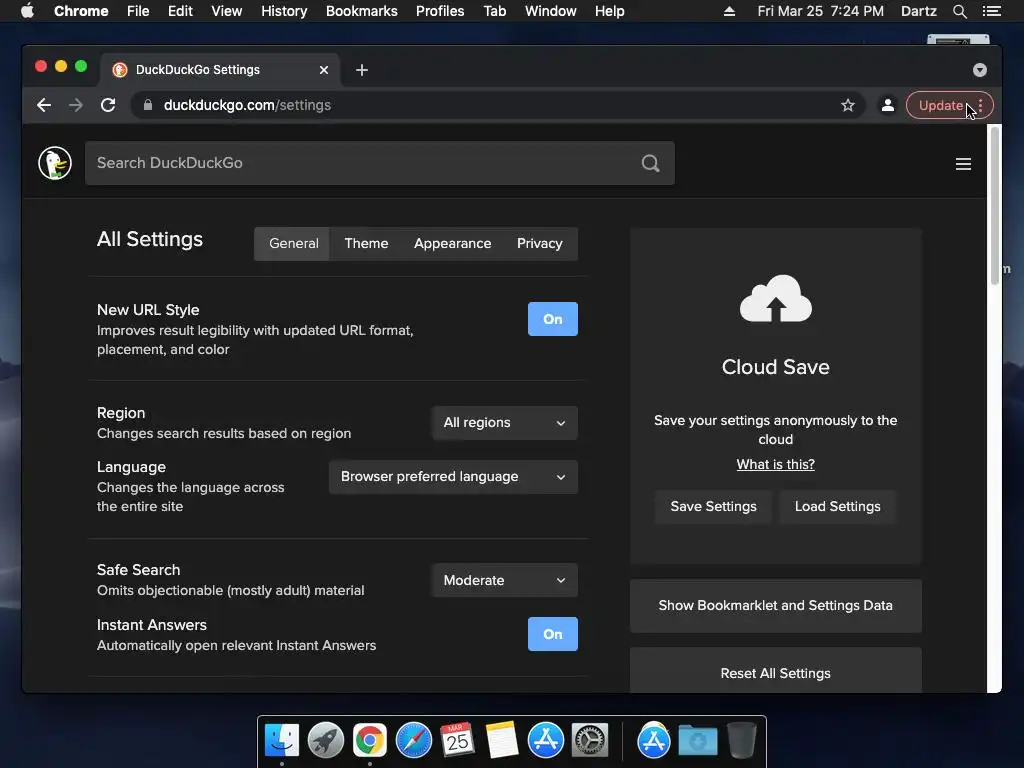The image size is (1024, 768).
Task: Click Show Bookmarklet and Settings Data
Action: pos(776,605)
